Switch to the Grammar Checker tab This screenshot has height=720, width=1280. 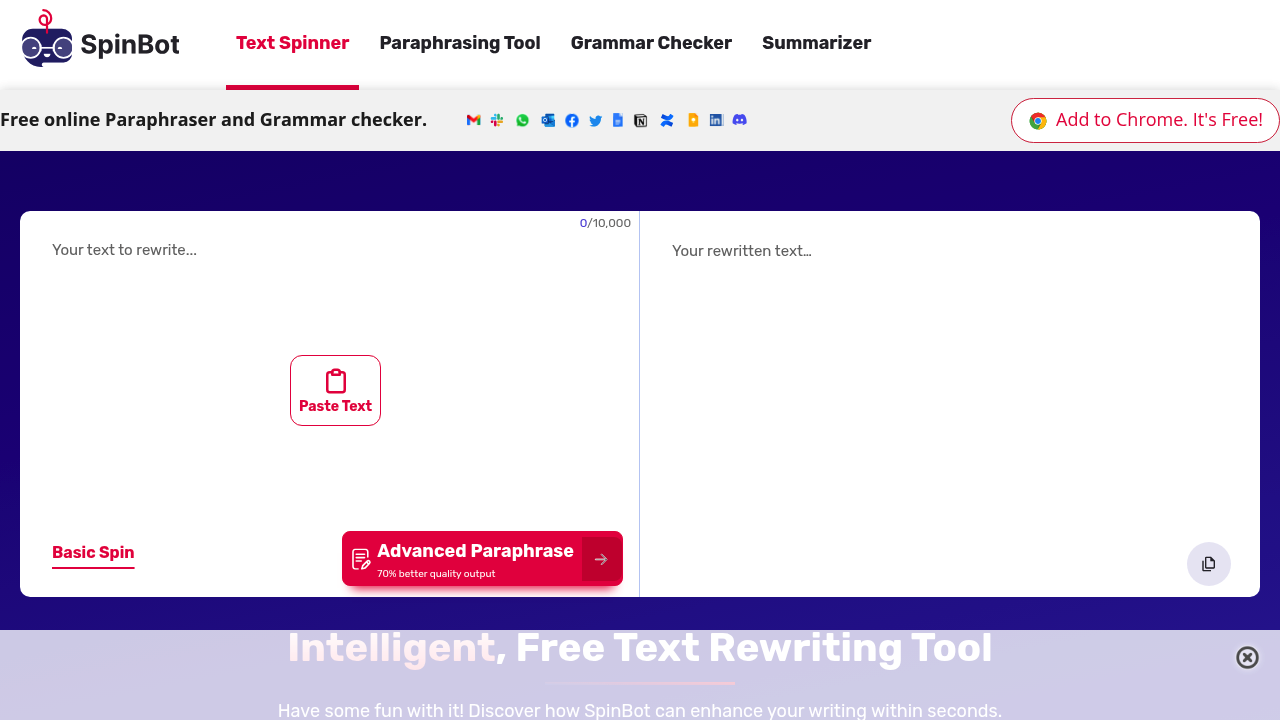(x=651, y=43)
